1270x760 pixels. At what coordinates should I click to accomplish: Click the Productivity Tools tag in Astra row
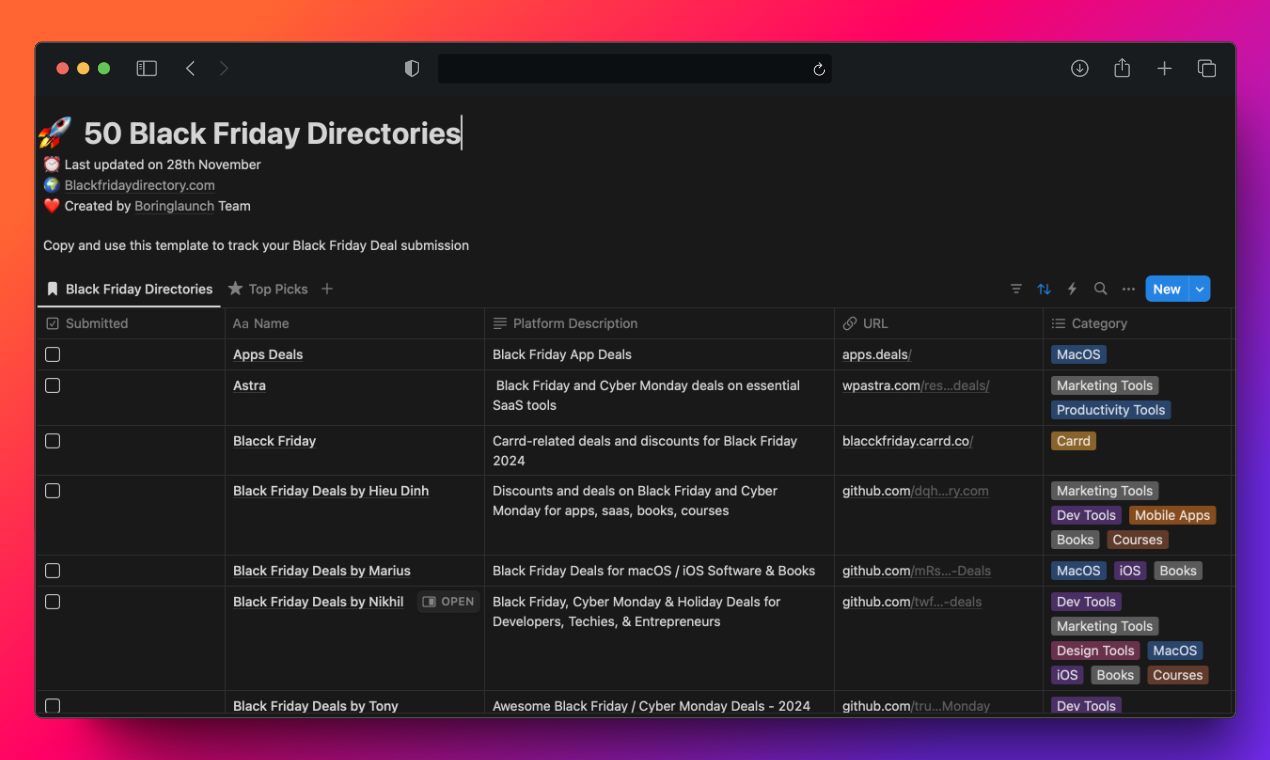(1111, 410)
